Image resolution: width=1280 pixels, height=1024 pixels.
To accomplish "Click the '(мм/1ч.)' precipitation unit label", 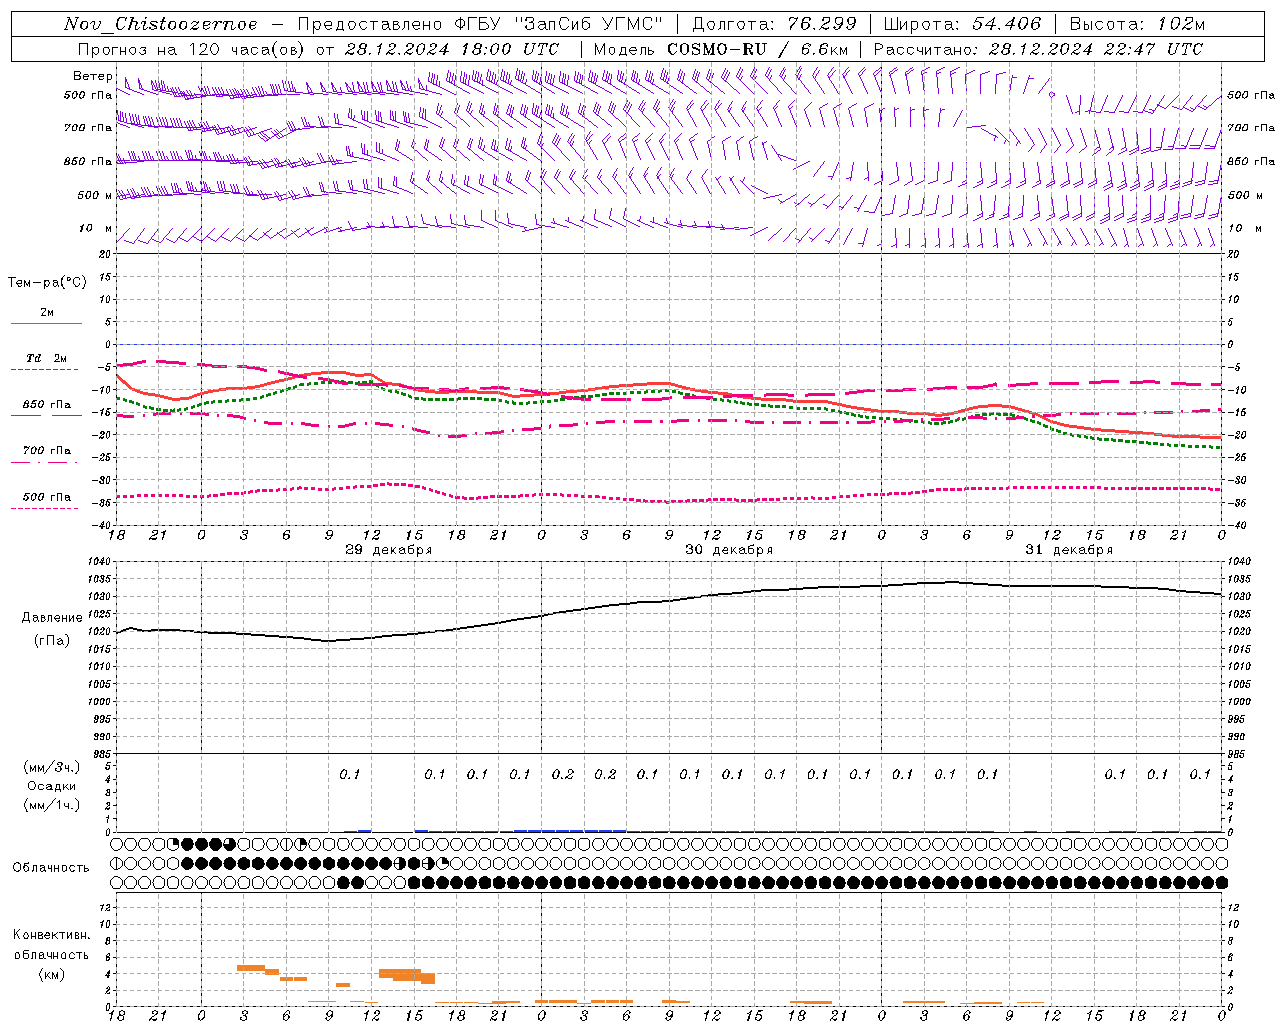I will 52,805.
